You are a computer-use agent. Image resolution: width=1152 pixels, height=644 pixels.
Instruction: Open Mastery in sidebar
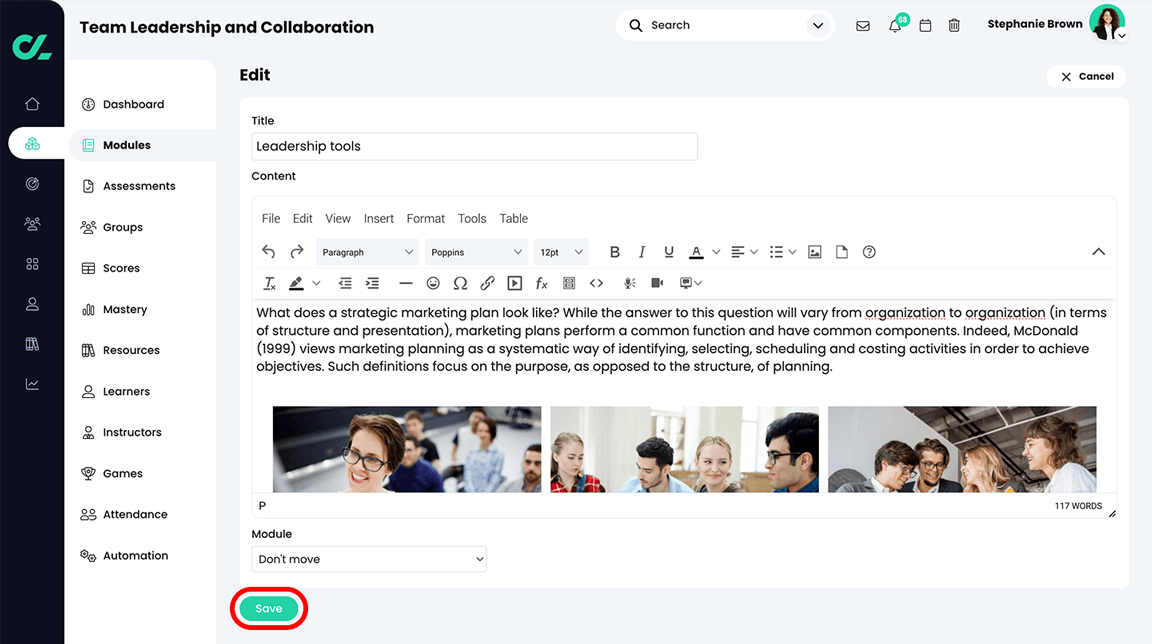click(x=125, y=310)
